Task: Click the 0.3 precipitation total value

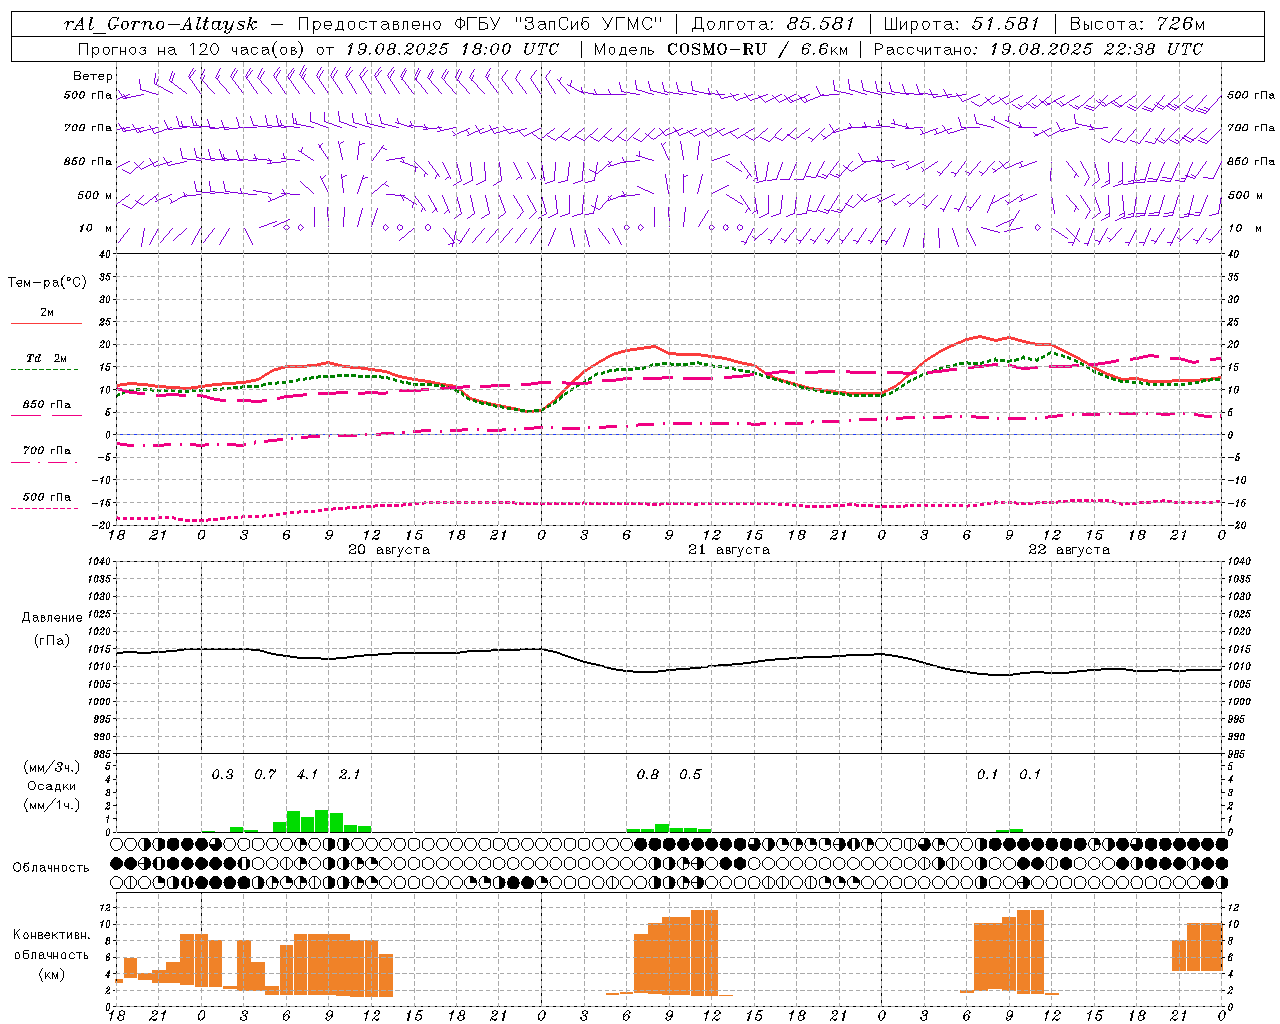Action: tap(222, 774)
